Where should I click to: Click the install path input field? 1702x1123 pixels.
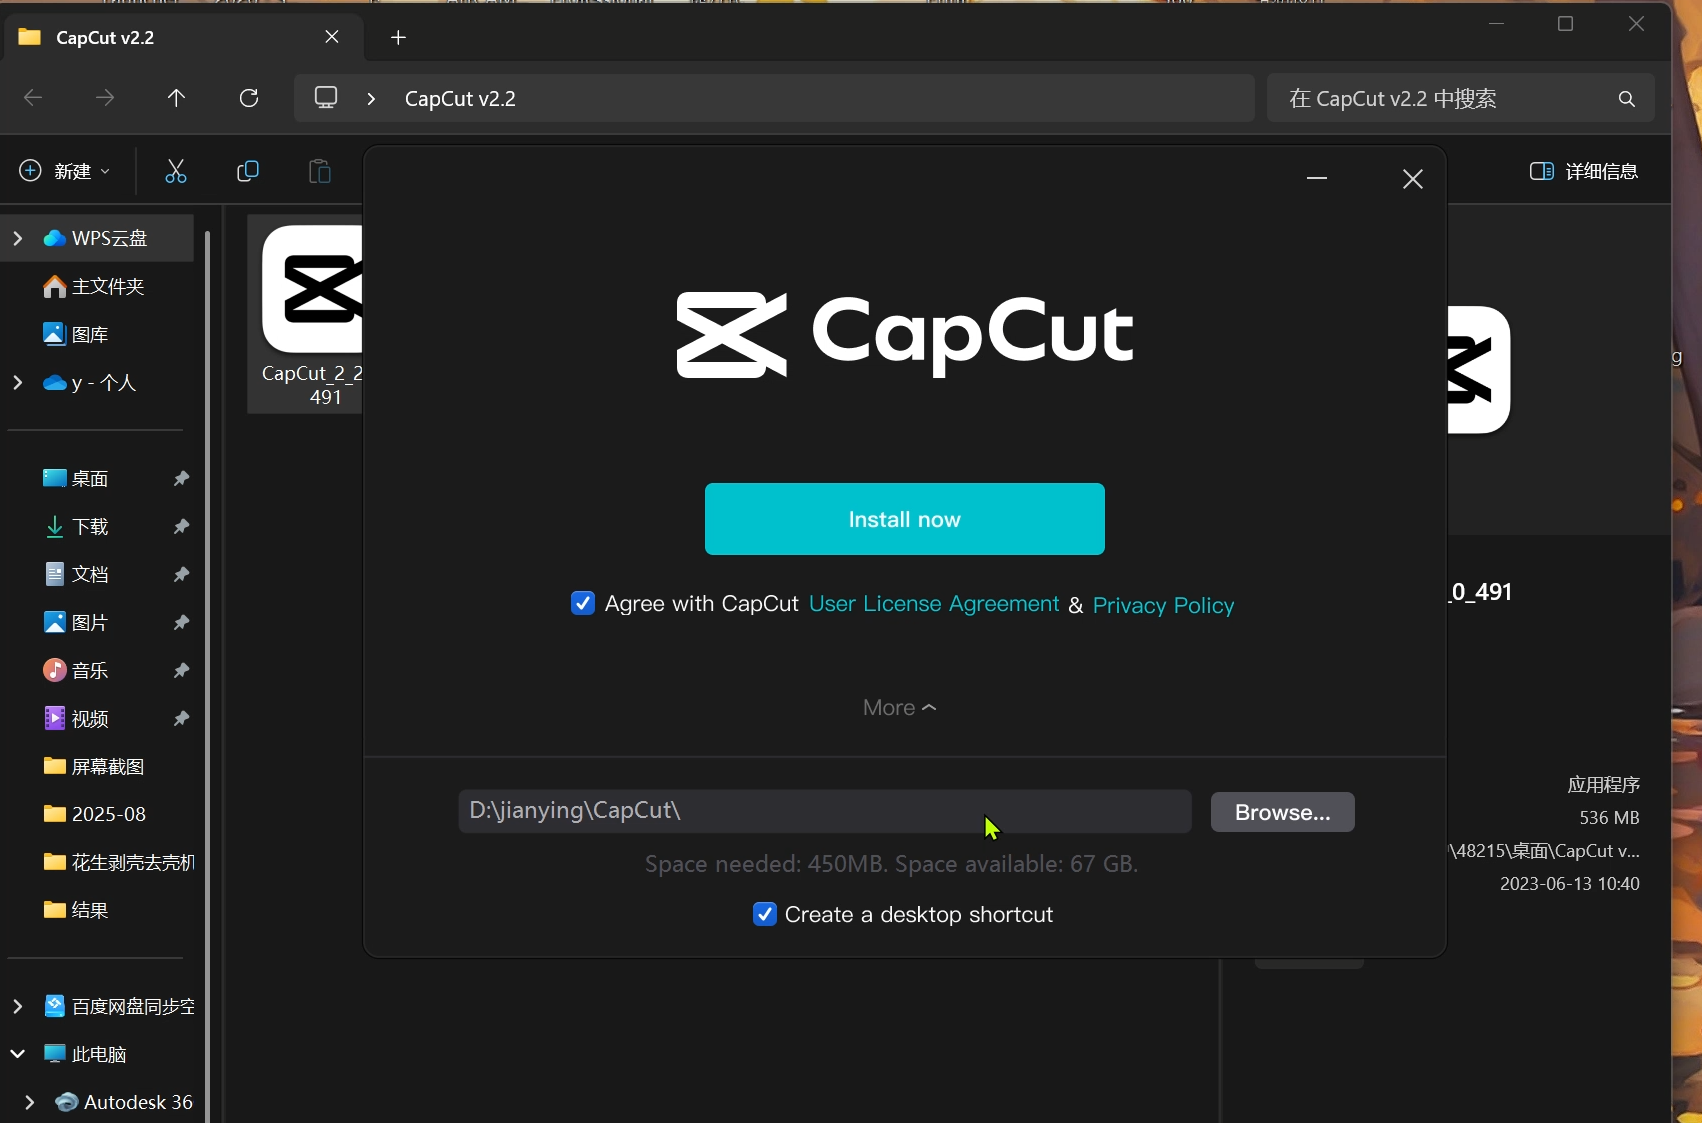(x=825, y=811)
